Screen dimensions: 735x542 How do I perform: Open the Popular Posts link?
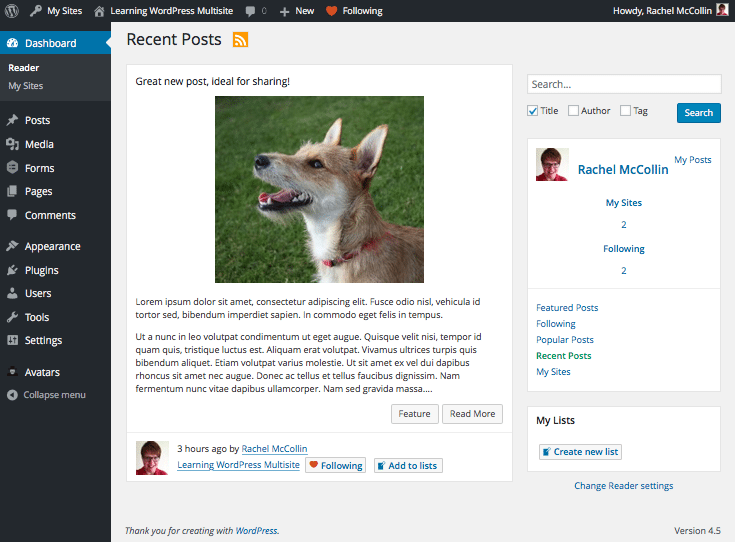[565, 339]
